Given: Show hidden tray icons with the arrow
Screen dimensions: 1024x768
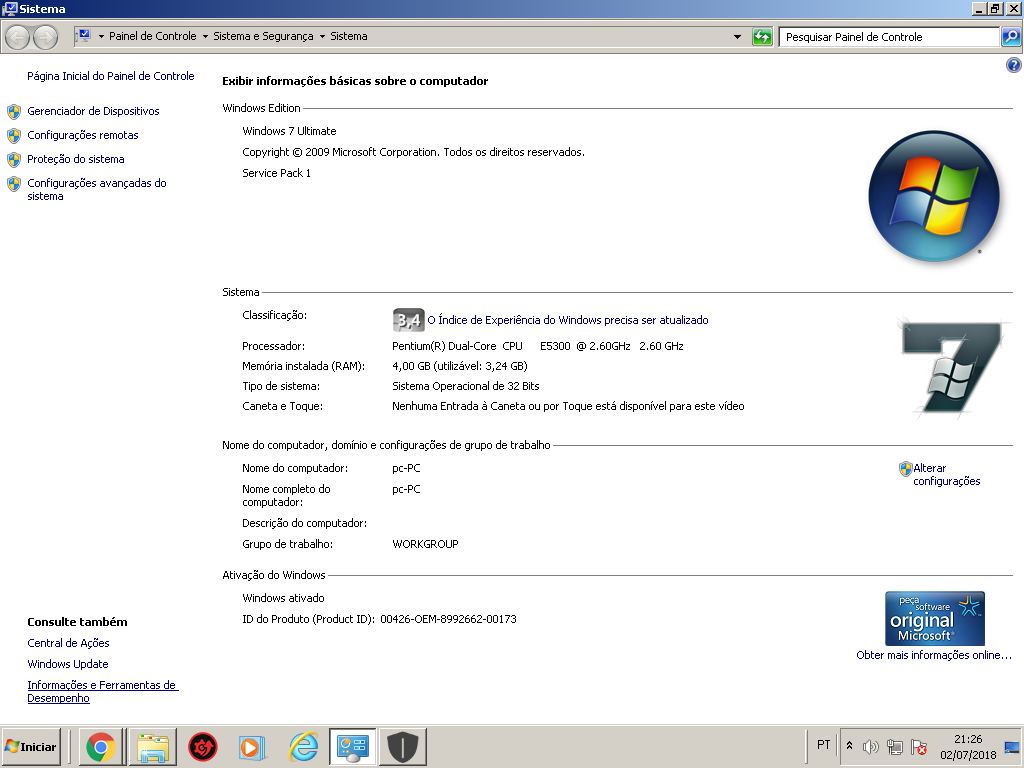Looking at the screenshot, I should tap(850, 746).
